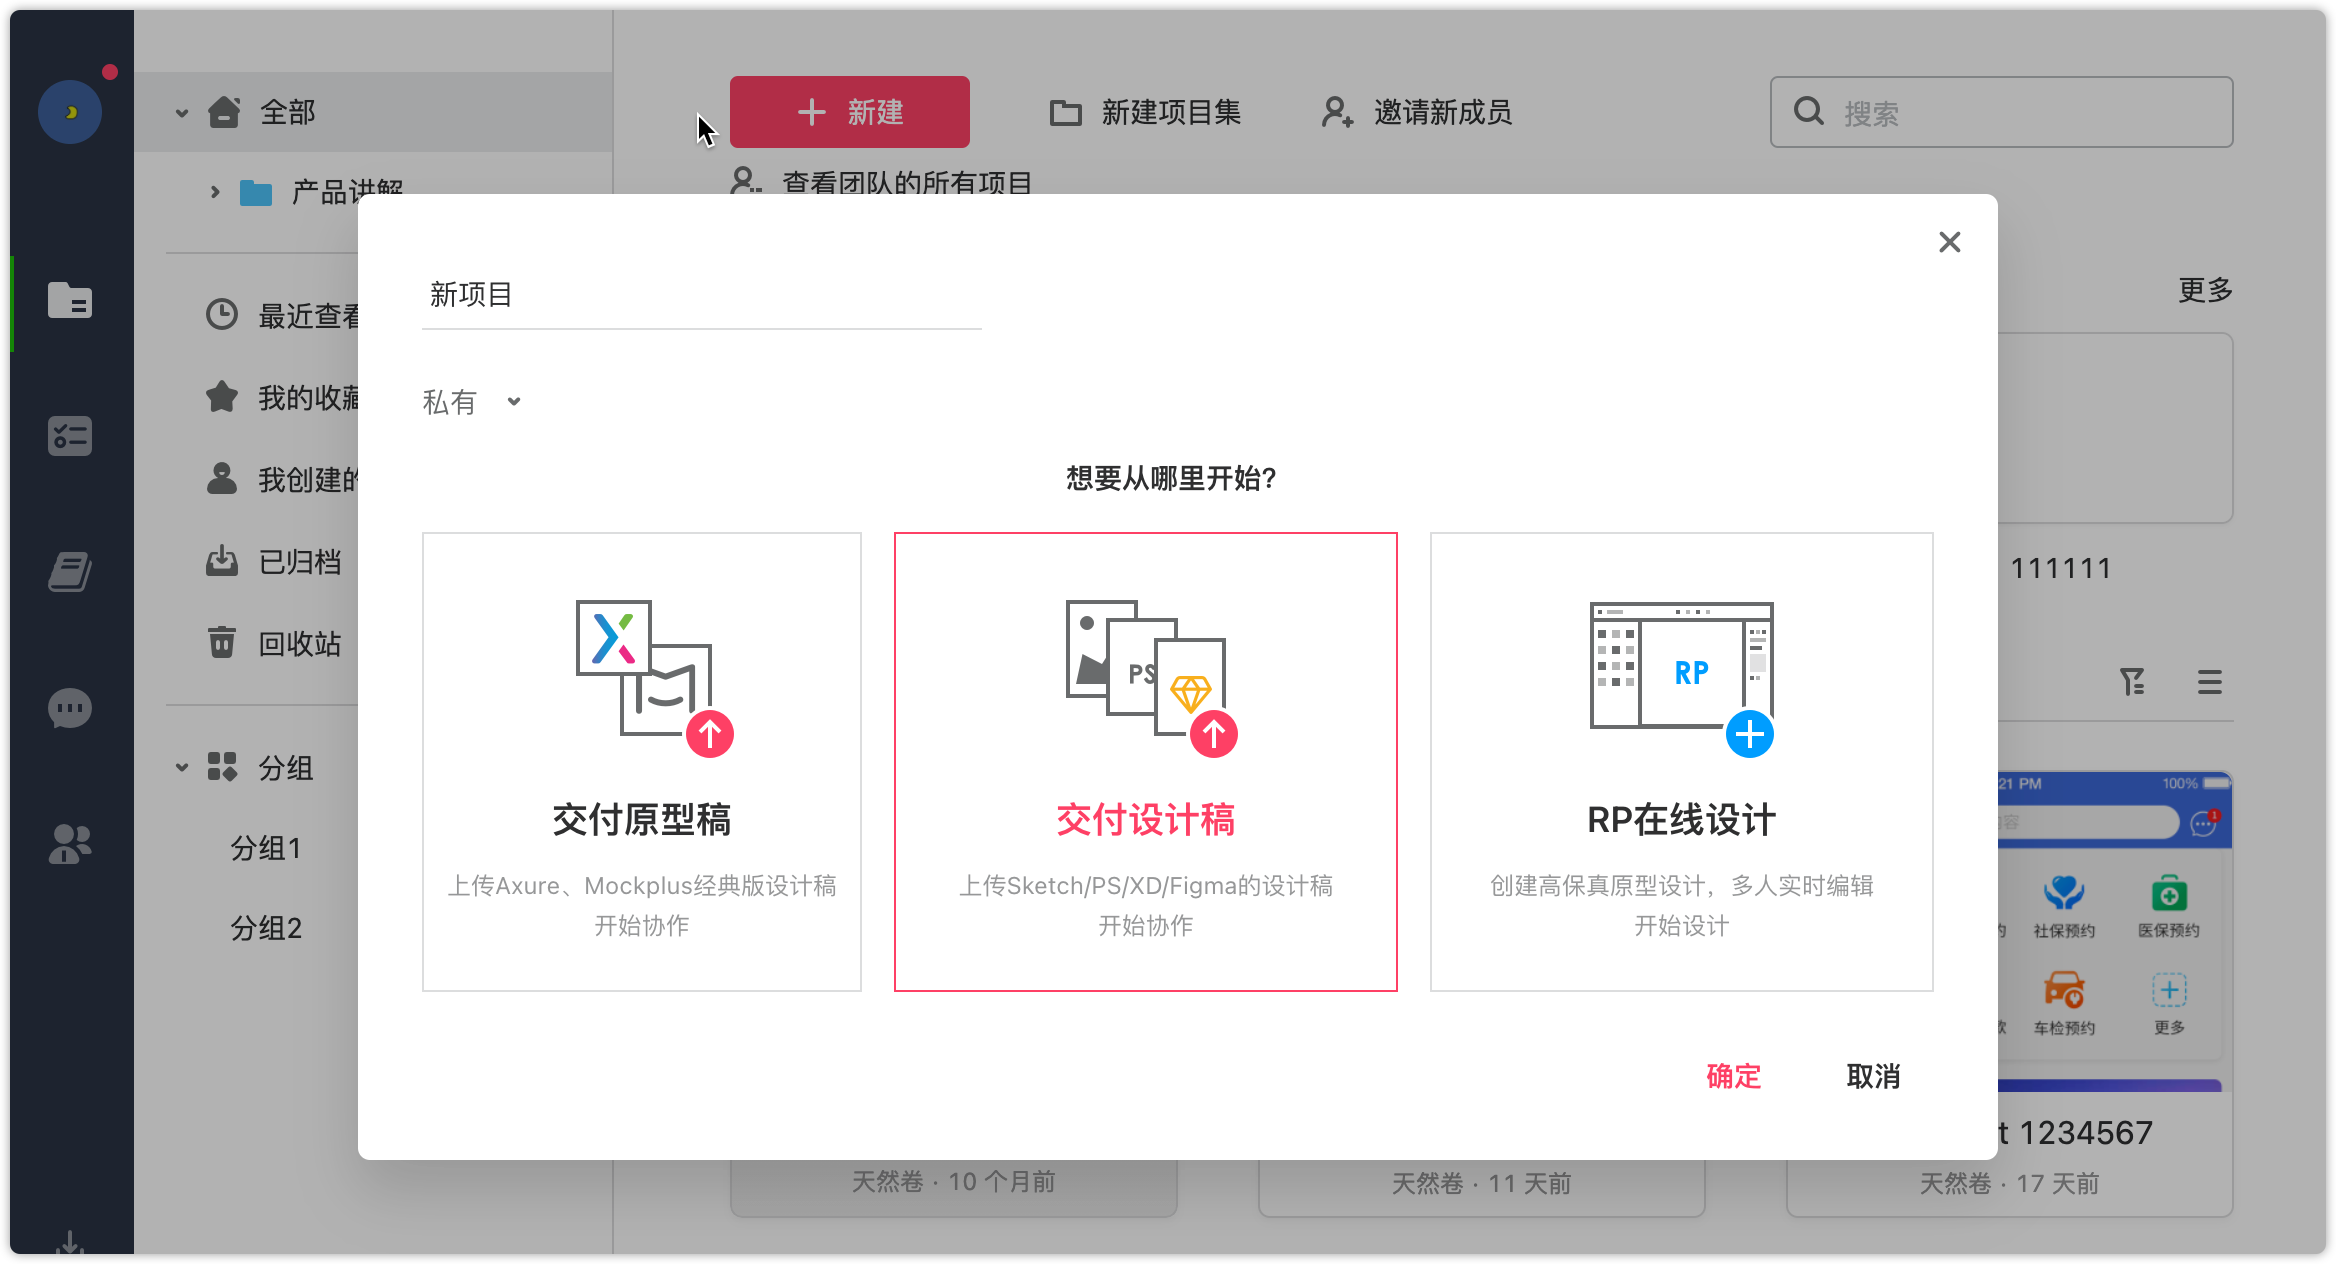Click the RP online design illustration
Viewport: 2336px width, 1264px height.
(x=1682, y=679)
